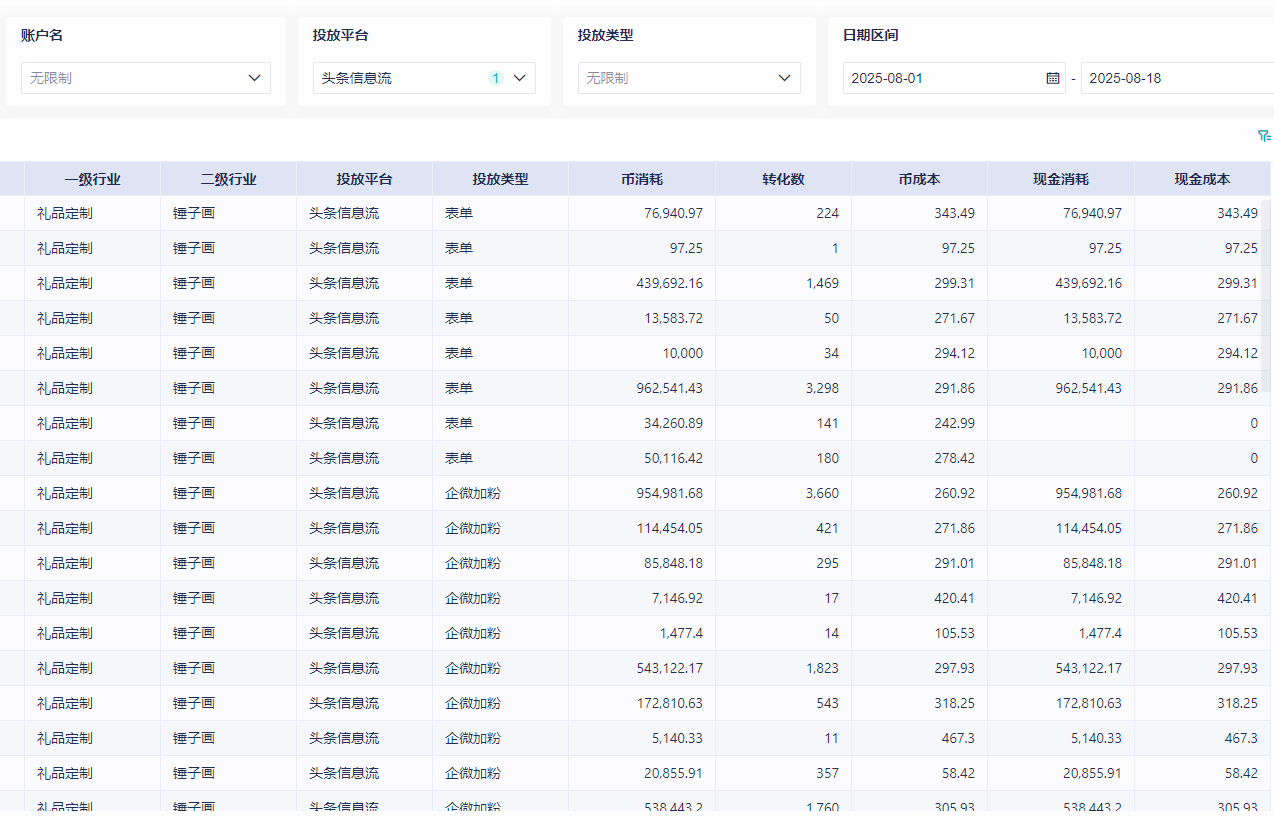Sort by the 币消耗 column header
Image resolution: width=1274 pixels, height=816 pixels.
(x=642, y=180)
